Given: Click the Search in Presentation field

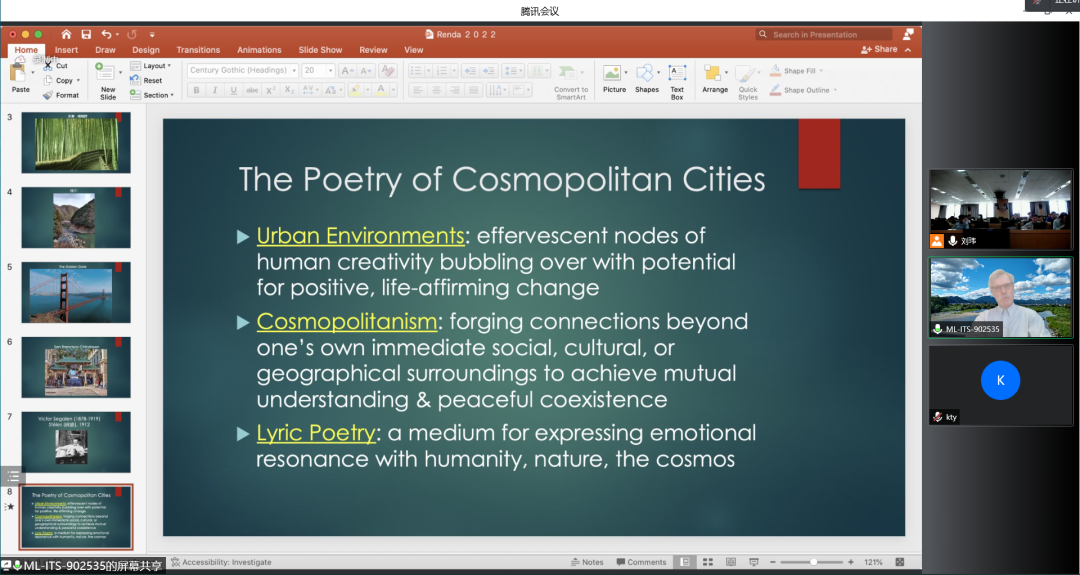Looking at the screenshot, I should coord(824,34).
